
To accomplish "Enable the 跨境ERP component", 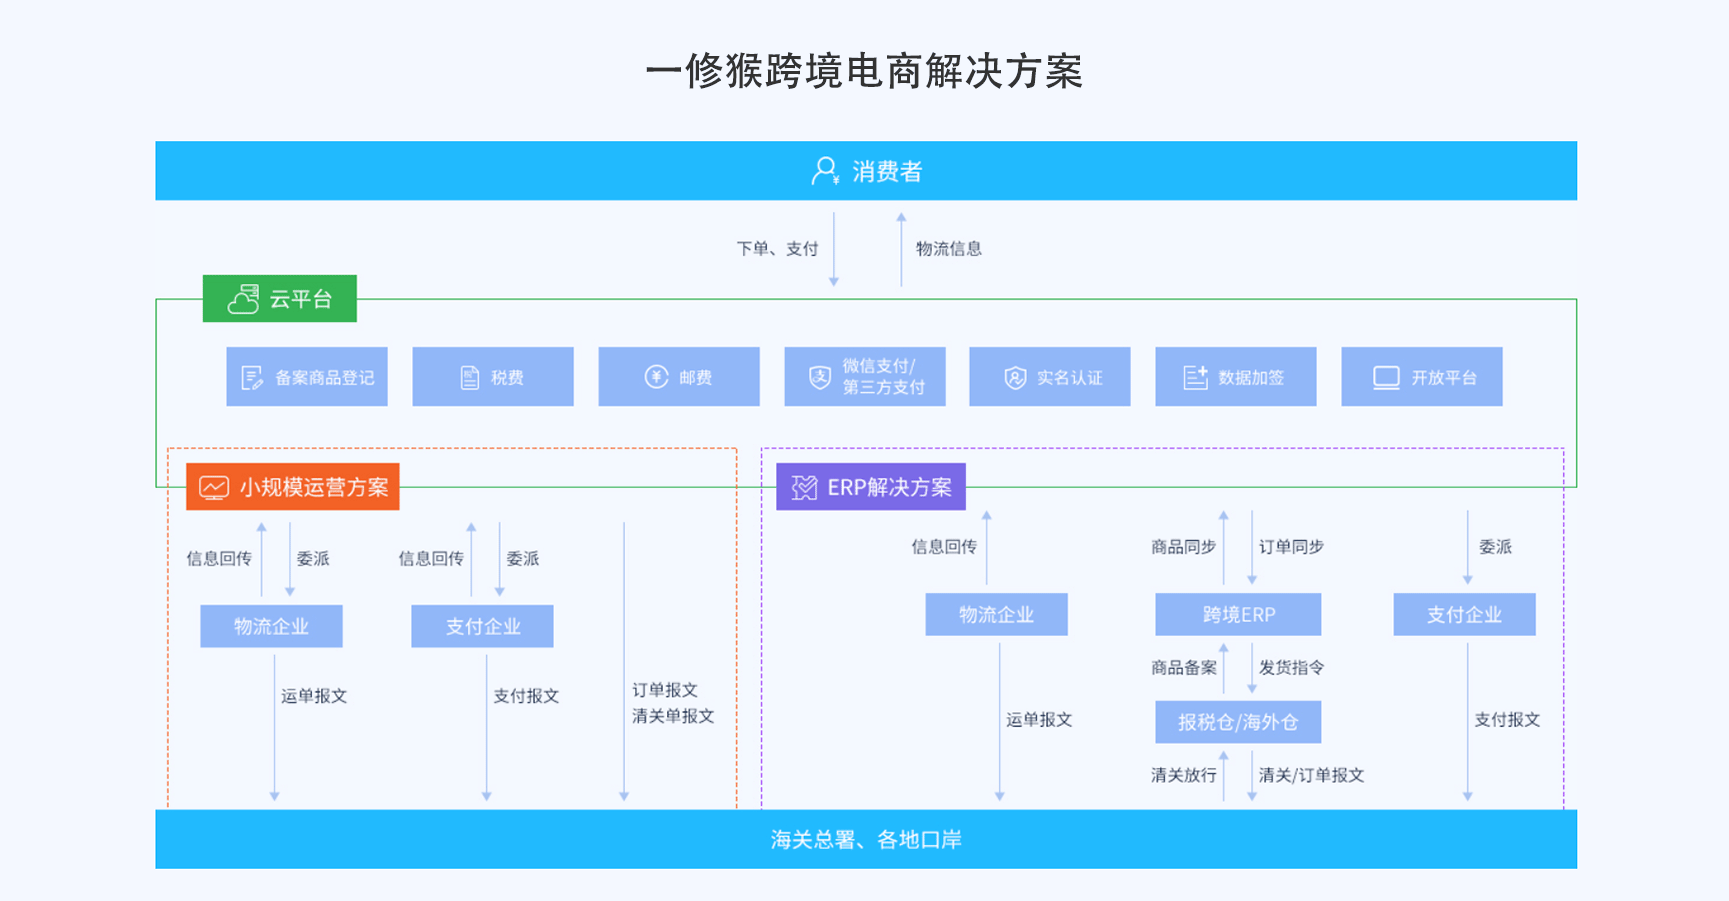I will pos(1238,614).
